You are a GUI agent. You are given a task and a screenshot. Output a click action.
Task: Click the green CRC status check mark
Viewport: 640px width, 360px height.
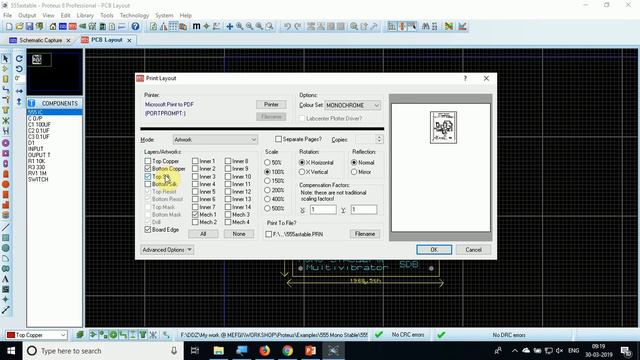pyautogui.click(x=379, y=335)
